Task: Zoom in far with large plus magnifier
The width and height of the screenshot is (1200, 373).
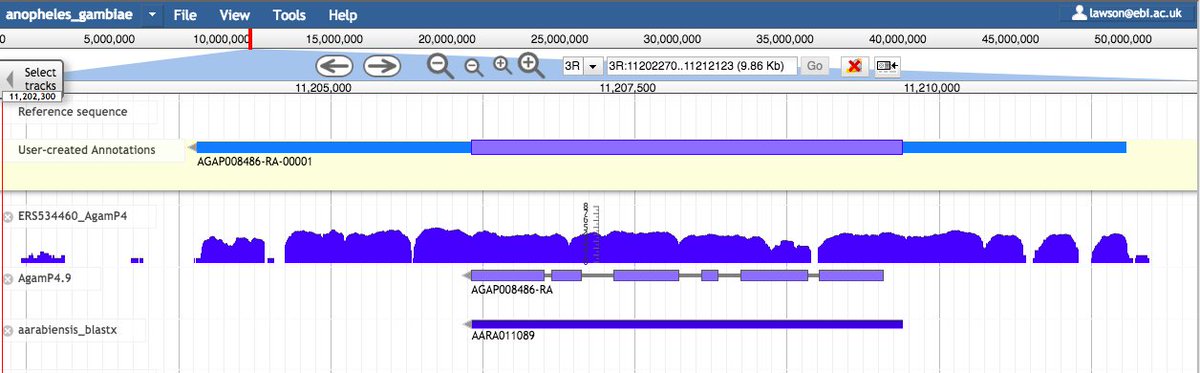Action: [x=531, y=66]
